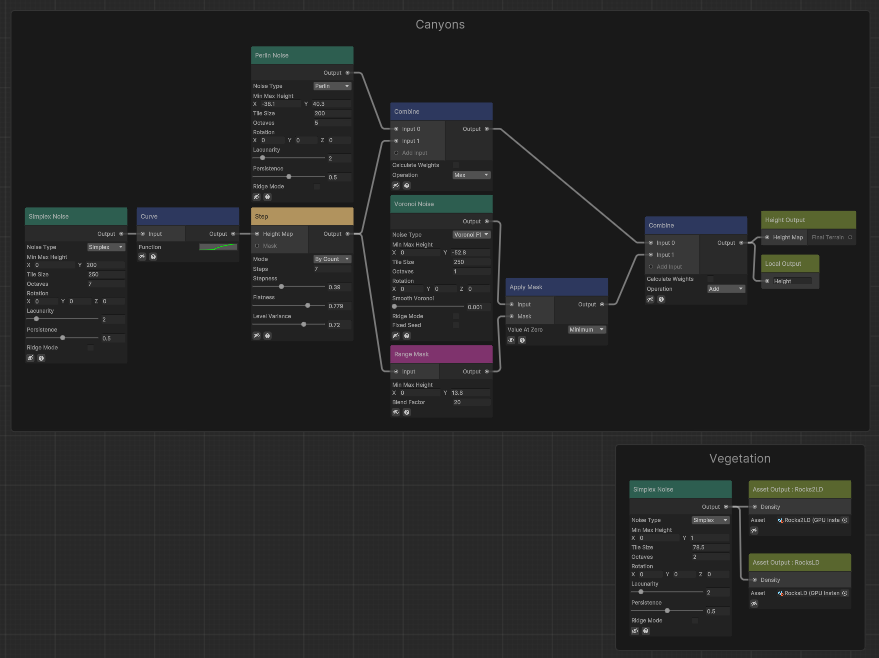Open the Mode dropdown showing By Count
The width and height of the screenshot is (879, 658).
click(x=333, y=258)
